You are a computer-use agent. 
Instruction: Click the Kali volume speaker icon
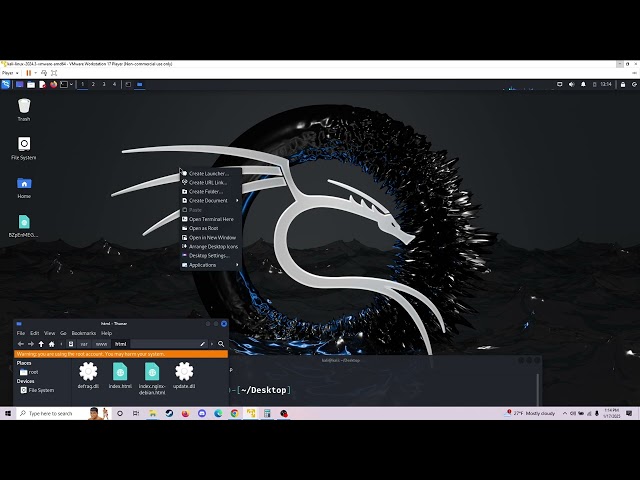coord(571,84)
